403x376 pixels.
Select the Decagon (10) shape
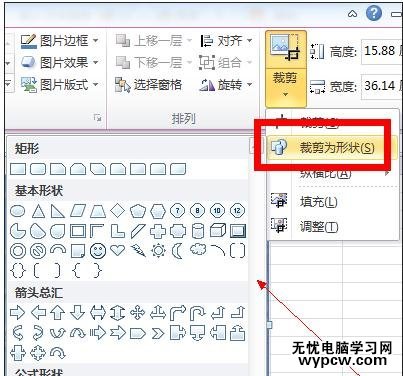pos(217,211)
